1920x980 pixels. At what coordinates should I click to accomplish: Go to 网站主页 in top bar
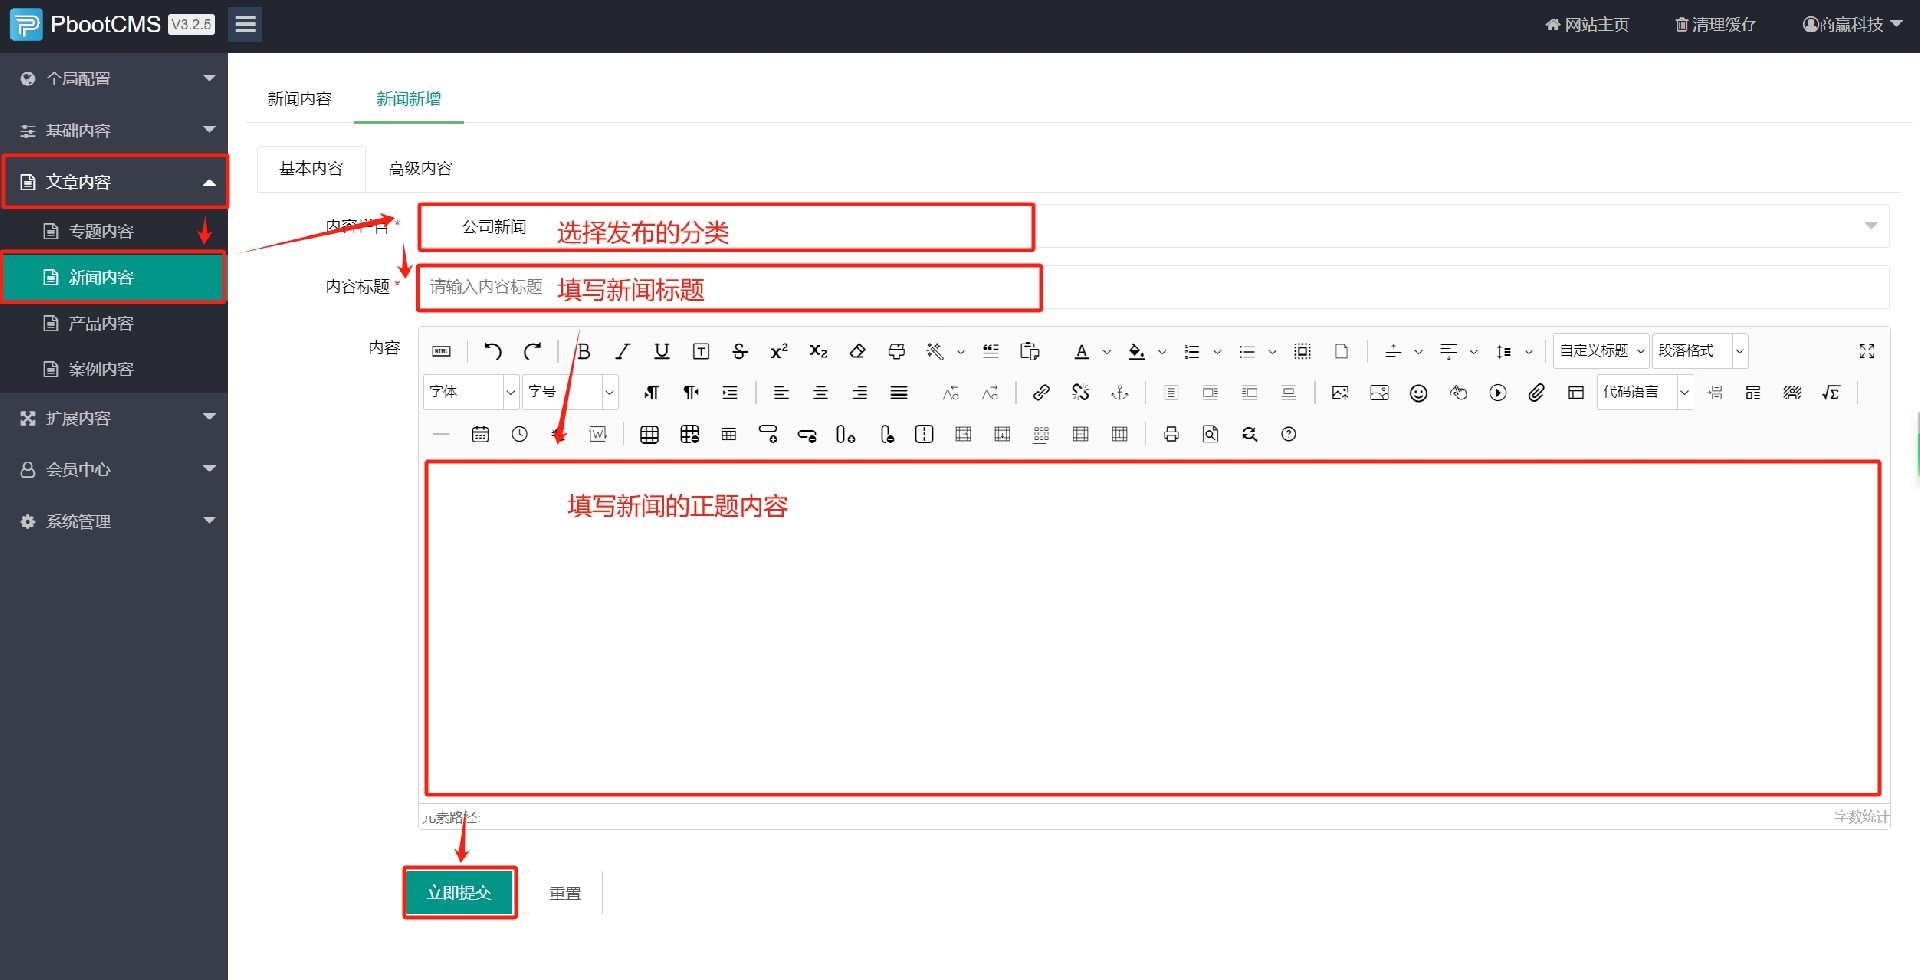click(1587, 25)
